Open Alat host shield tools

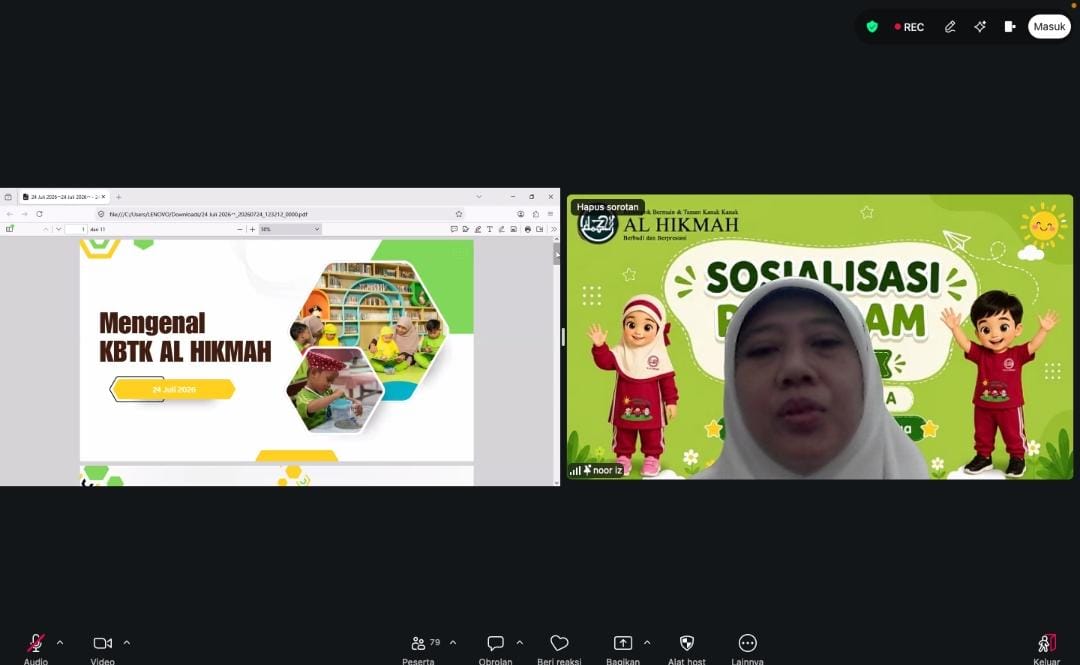click(x=687, y=648)
